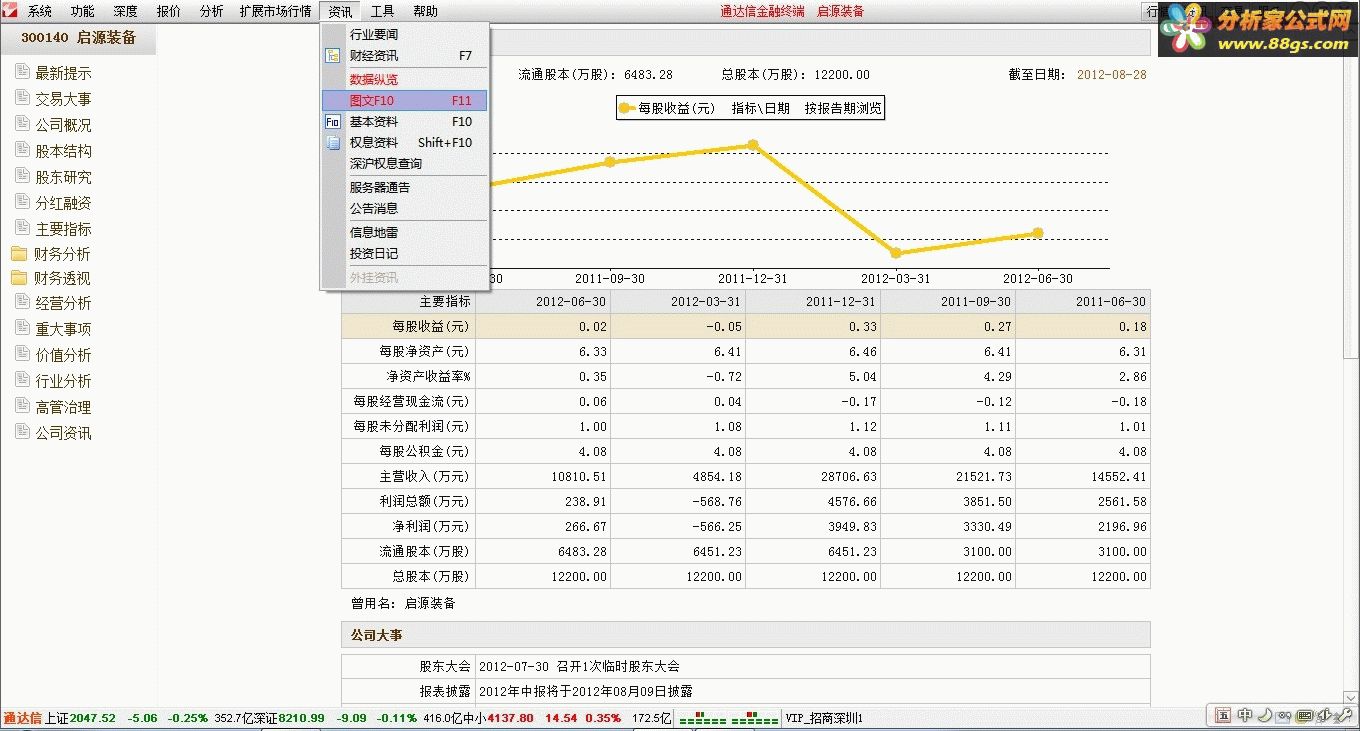Click the 每股收益(元) chart legend entry

pos(667,108)
